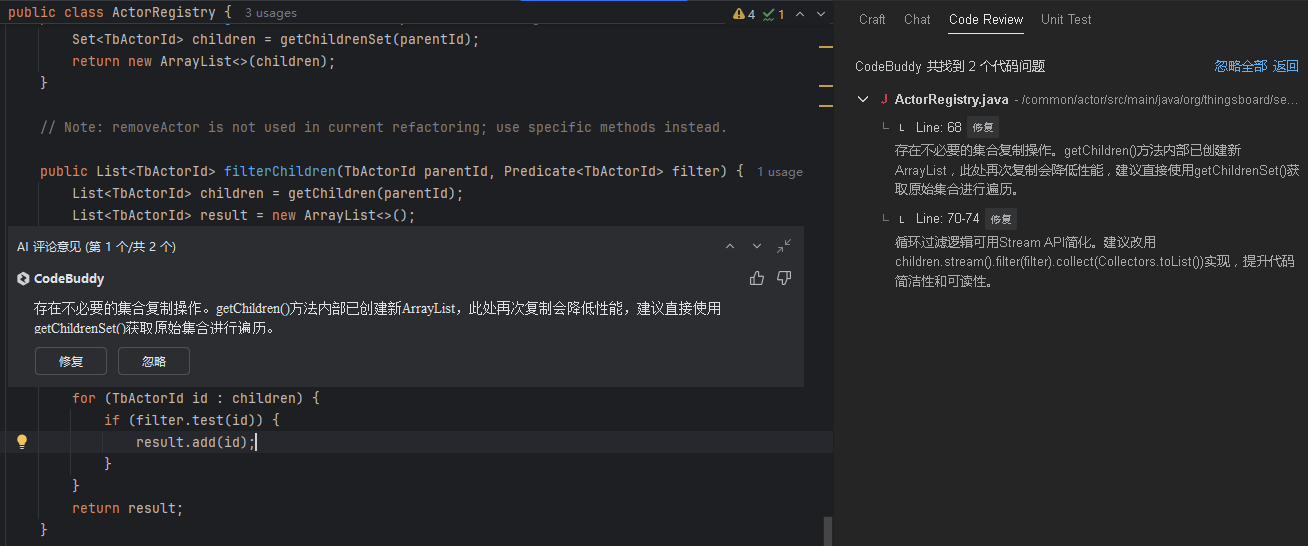
Task: Click 修复 next to Line: 68
Action: coord(983,127)
